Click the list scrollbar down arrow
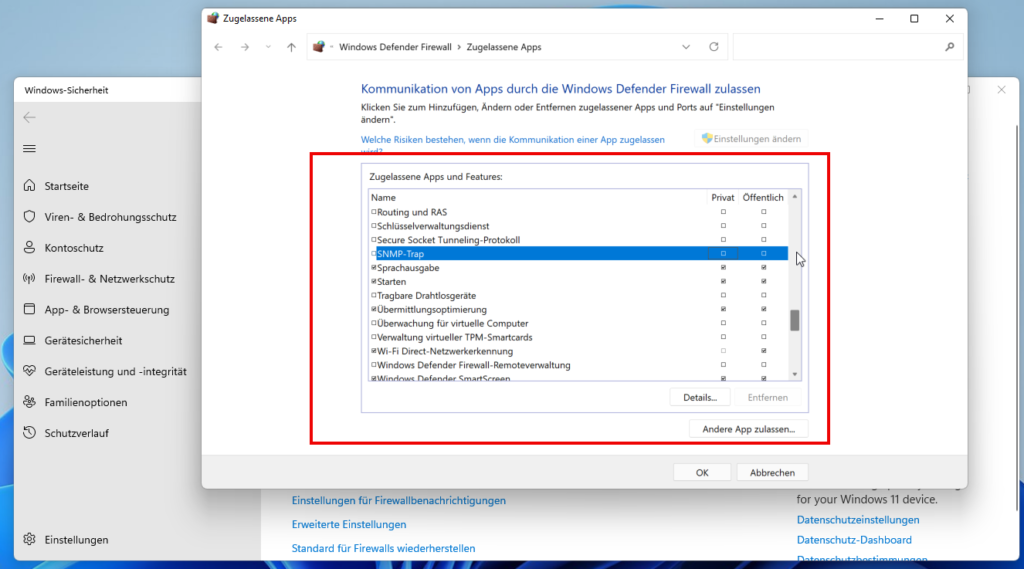1024x569 pixels. (x=795, y=374)
